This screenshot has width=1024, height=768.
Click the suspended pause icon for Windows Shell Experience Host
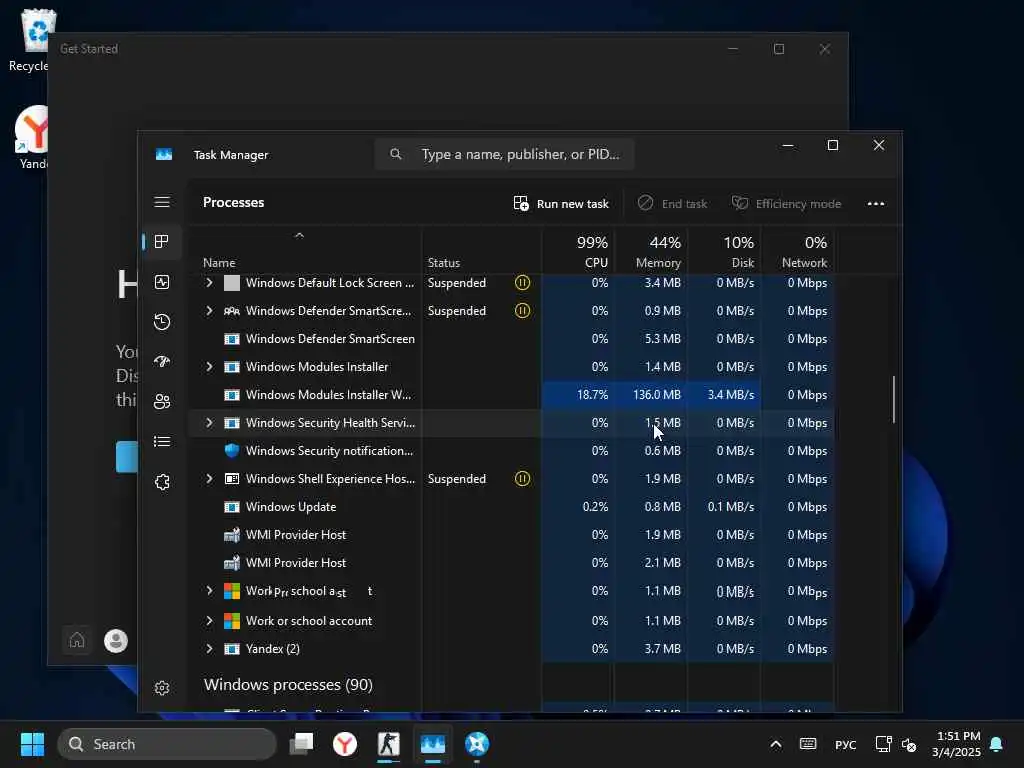click(x=522, y=479)
